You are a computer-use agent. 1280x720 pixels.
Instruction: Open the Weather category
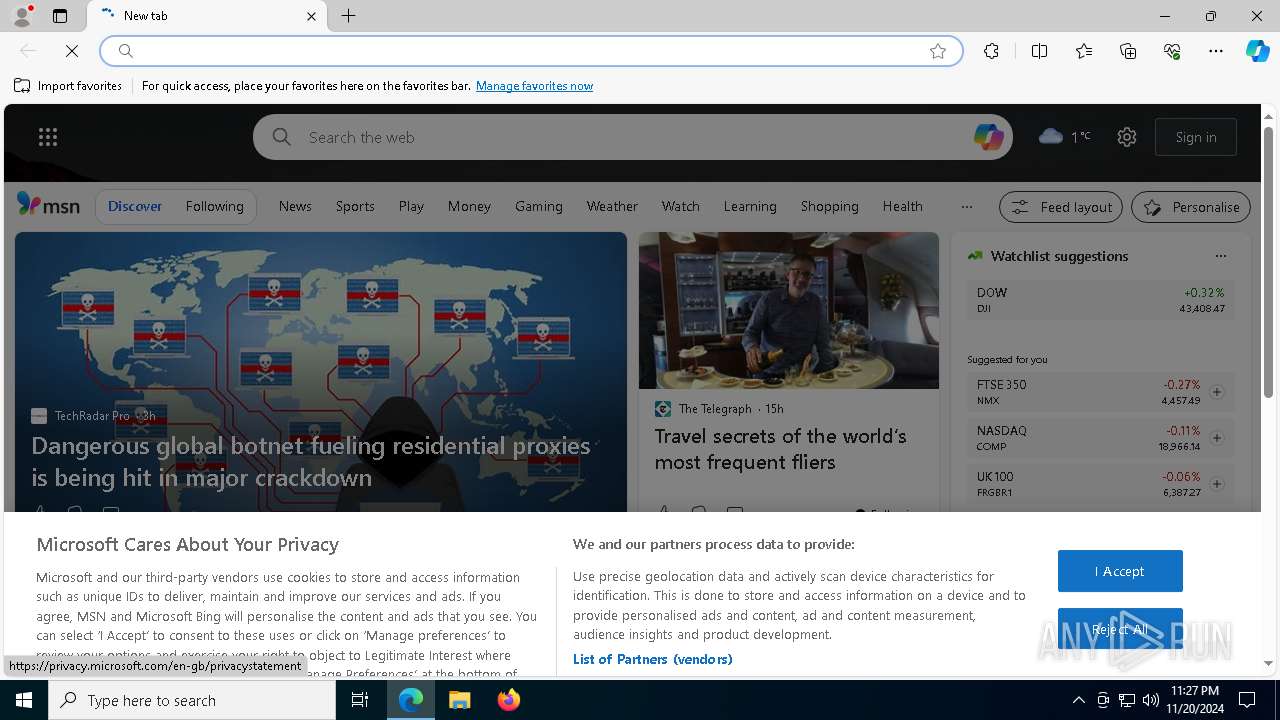(612, 206)
